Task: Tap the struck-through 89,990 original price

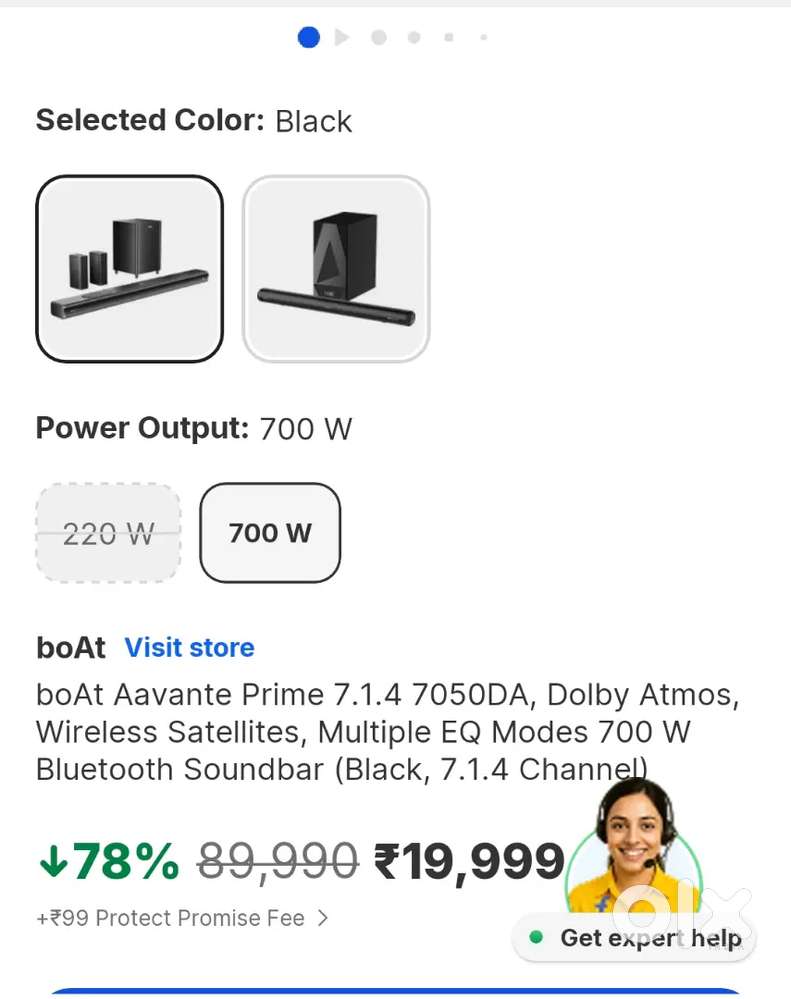Action: pos(277,861)
